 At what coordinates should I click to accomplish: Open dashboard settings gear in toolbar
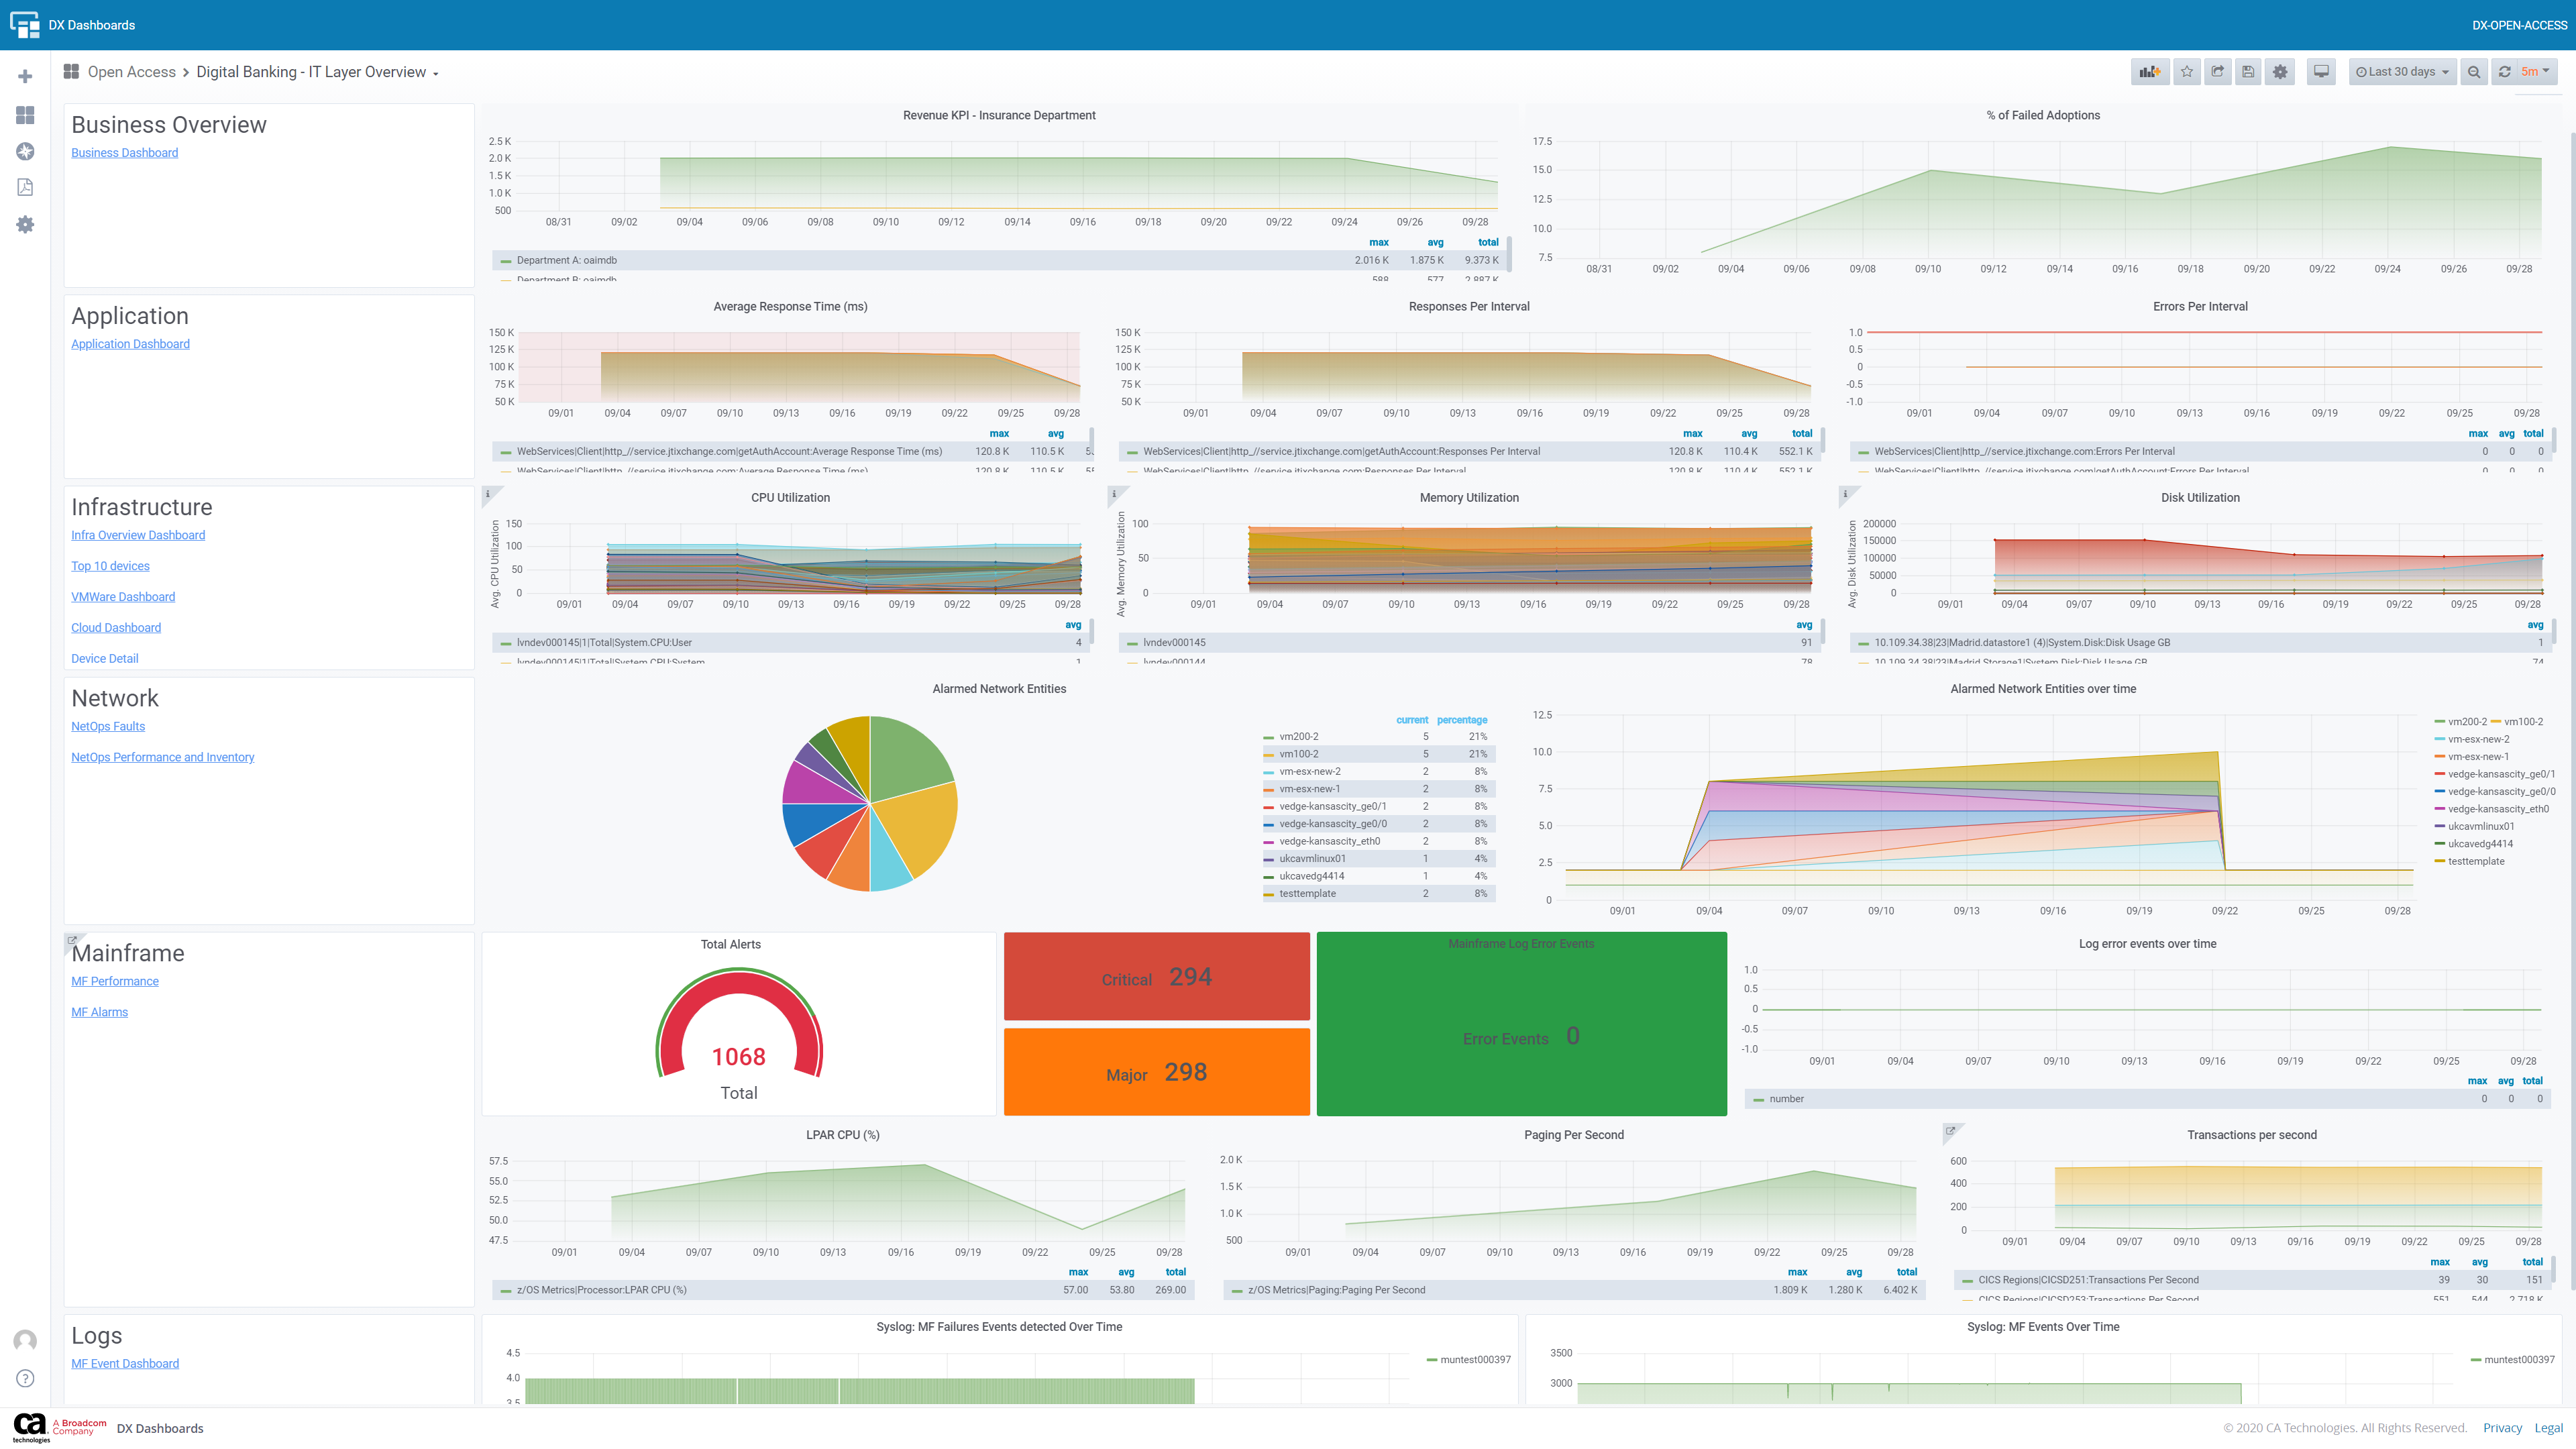2280,72
